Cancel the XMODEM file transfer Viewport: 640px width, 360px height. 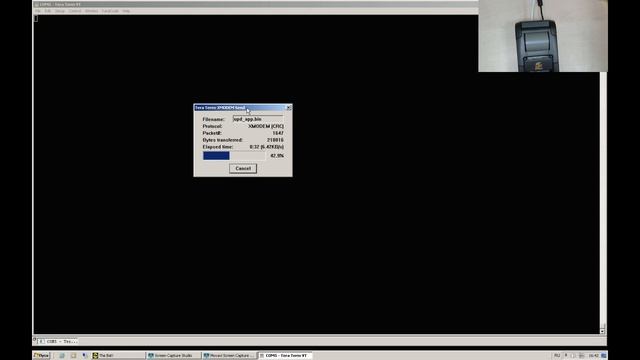[x=243, y=169]
